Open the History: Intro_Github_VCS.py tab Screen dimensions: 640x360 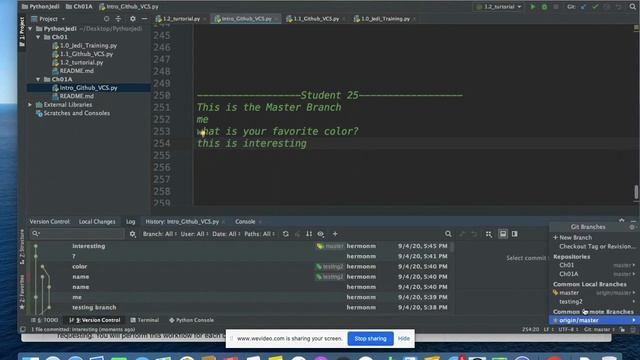pyautogui.click(x=182, y=222)
